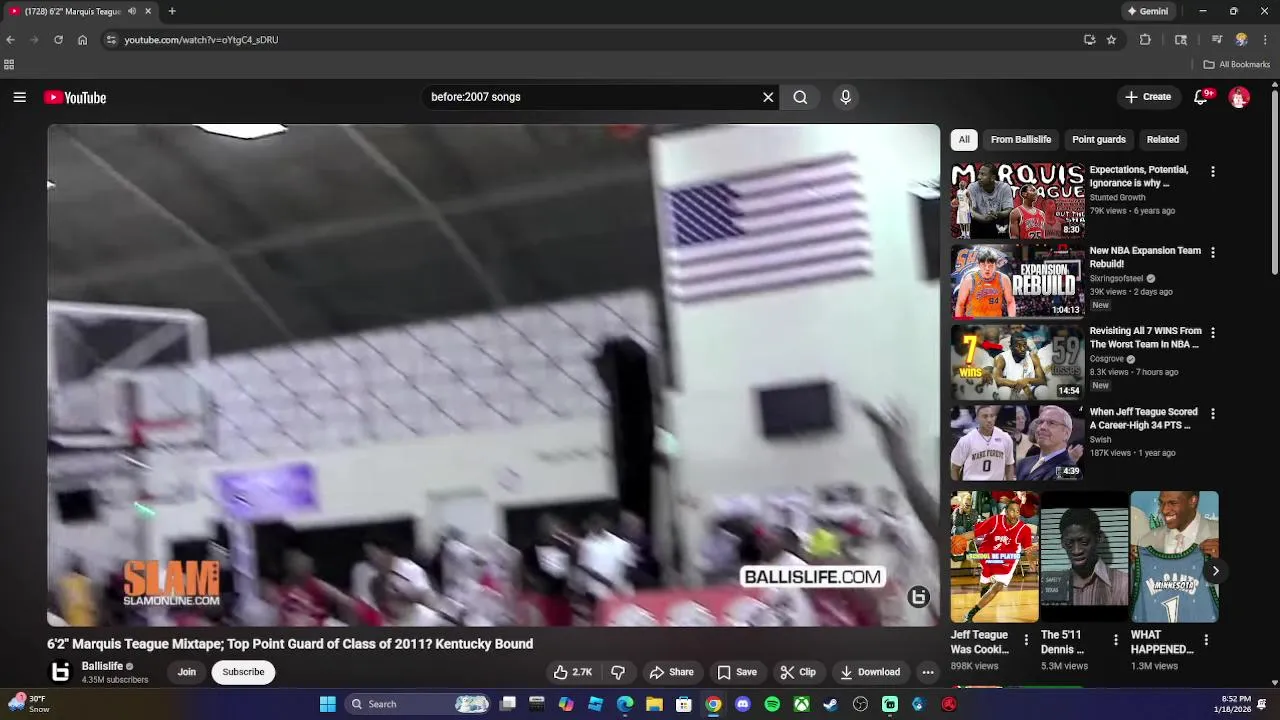This screenshot has width=1280, height=720.
Task: Click in the Chrome address bar URL
Action: (x=201, y=40)
